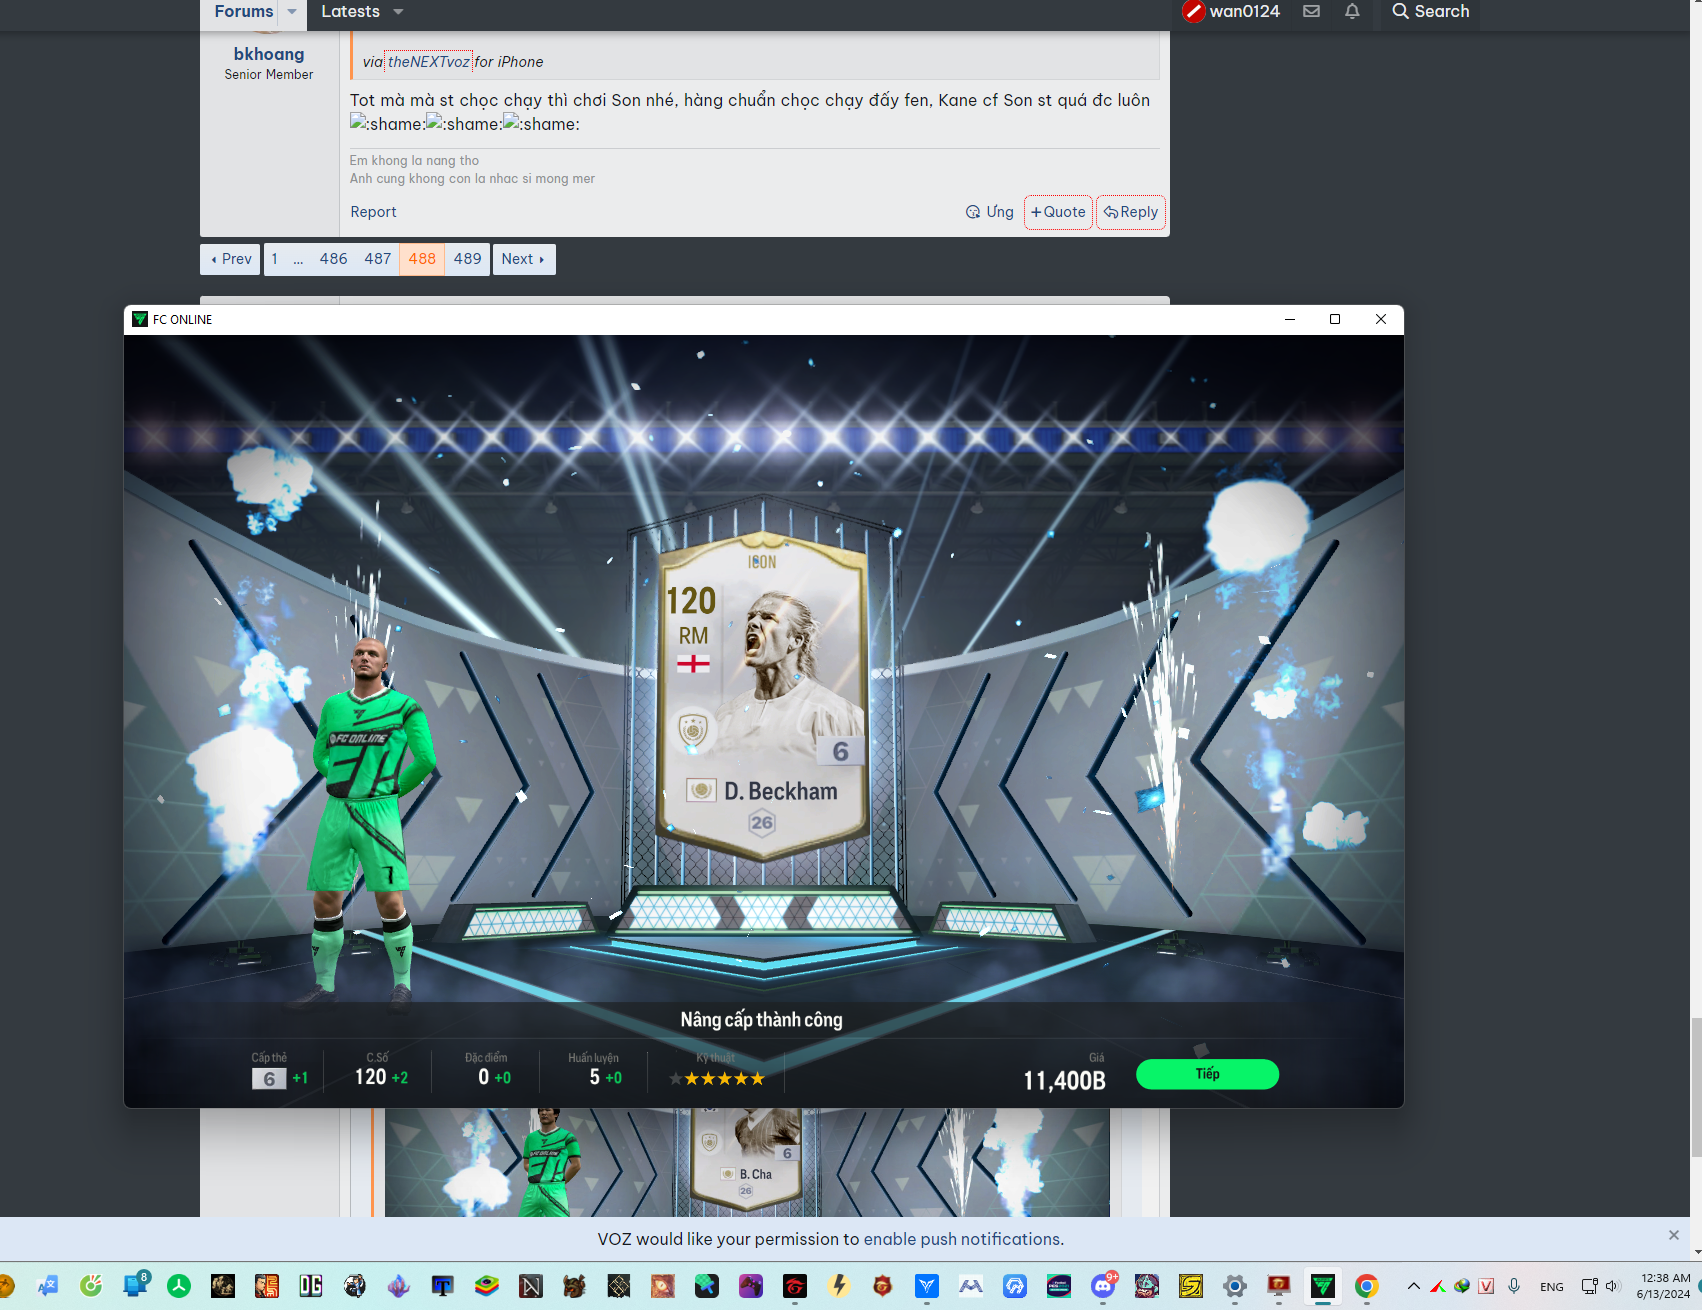Jump to page 1 of the thread
1702x1310 pixels.
point(275,259)
